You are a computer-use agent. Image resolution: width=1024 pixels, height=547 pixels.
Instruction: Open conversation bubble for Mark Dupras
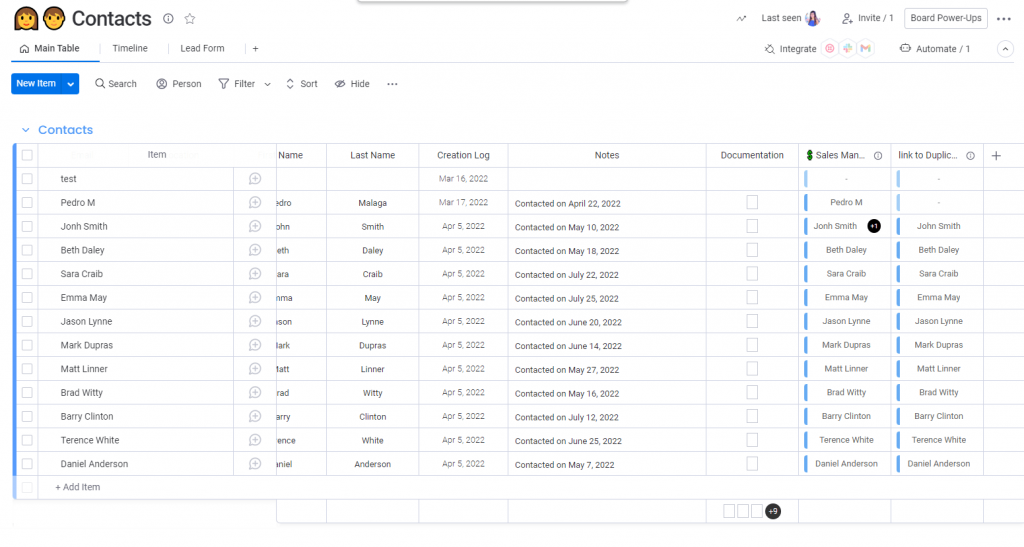(255, 345)
